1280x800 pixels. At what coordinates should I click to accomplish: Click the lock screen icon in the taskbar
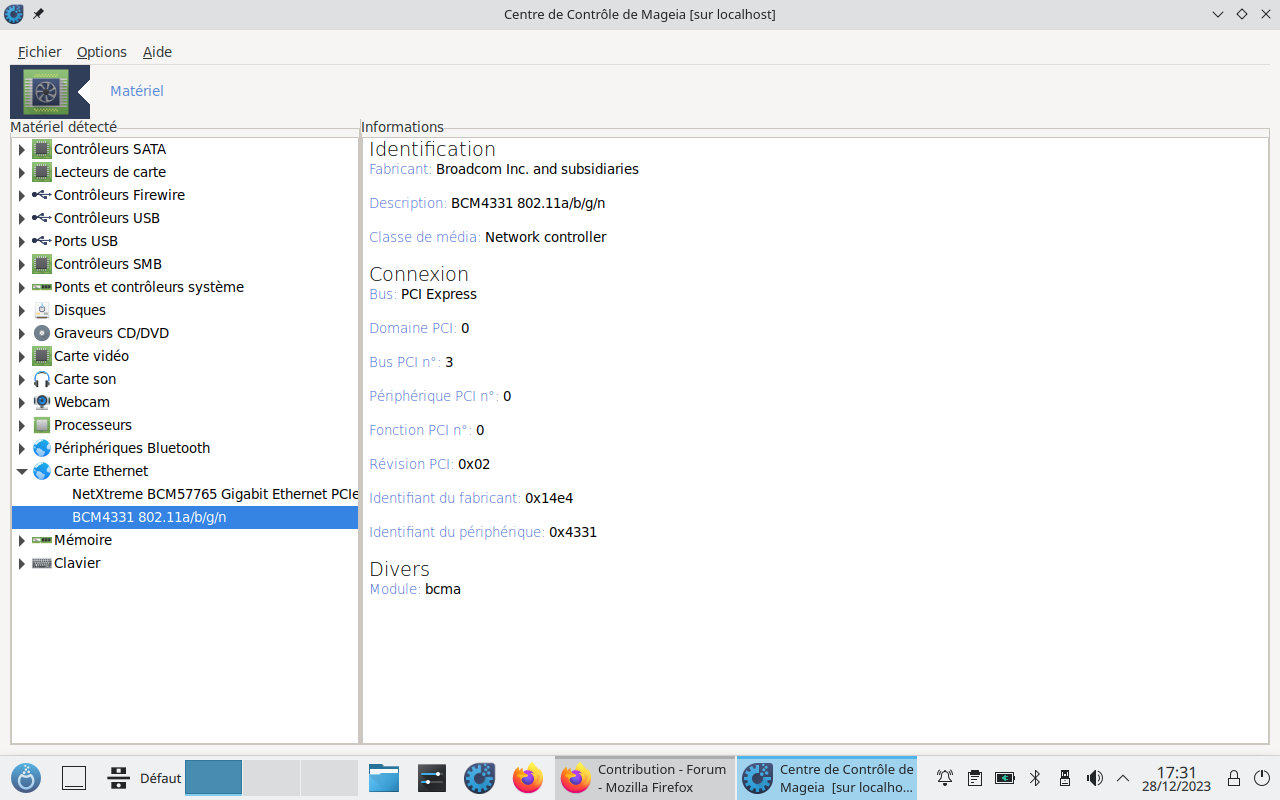(x=1234, y=778)
